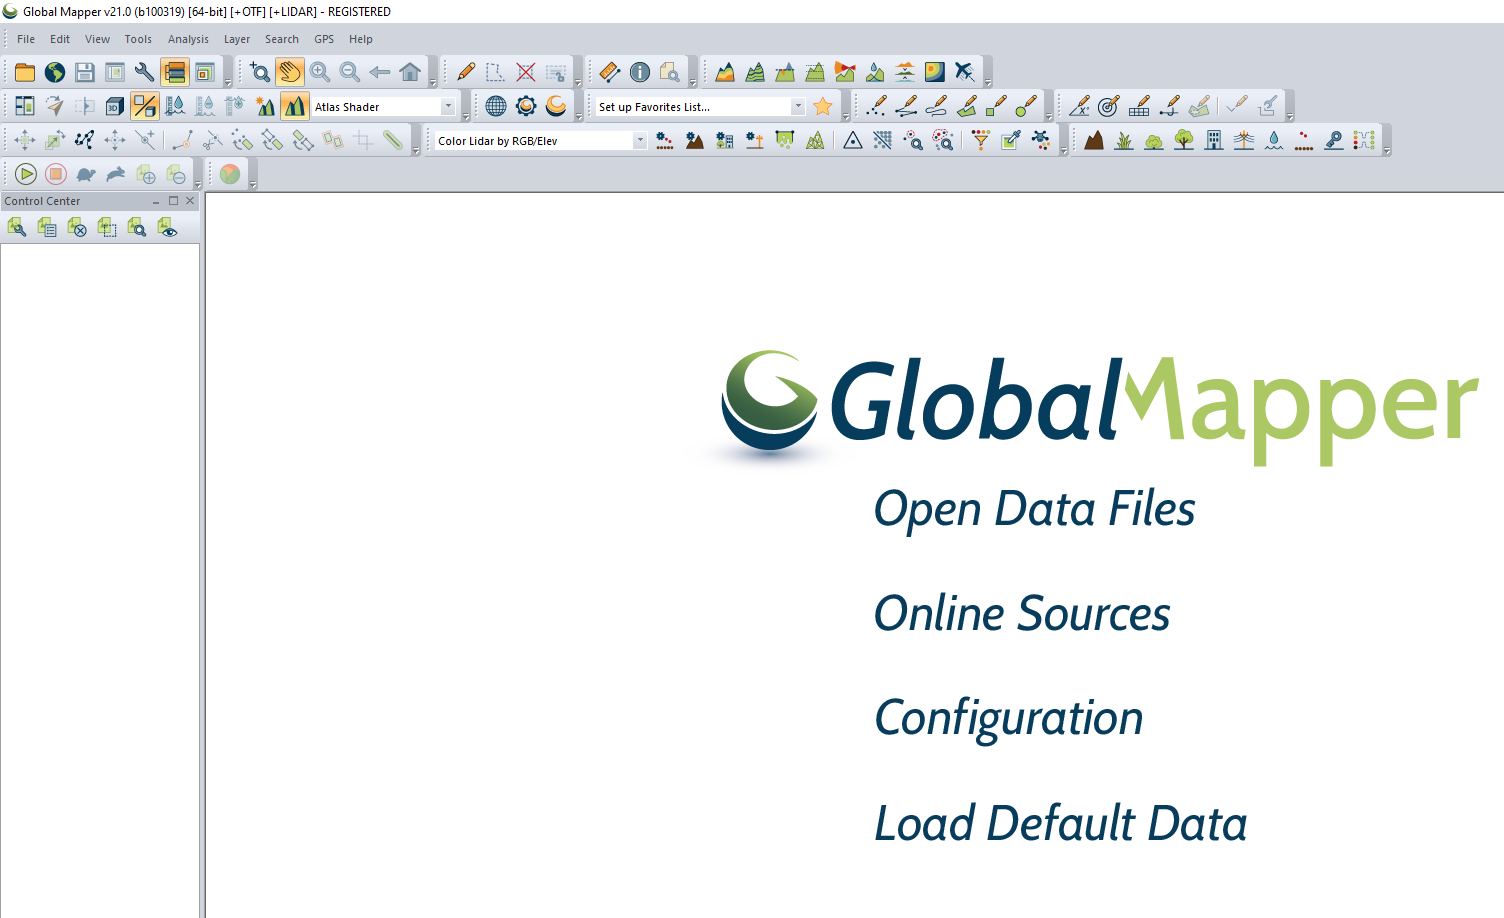
Task: Click the high vegetation tree icon
Action: point(1184,140)
